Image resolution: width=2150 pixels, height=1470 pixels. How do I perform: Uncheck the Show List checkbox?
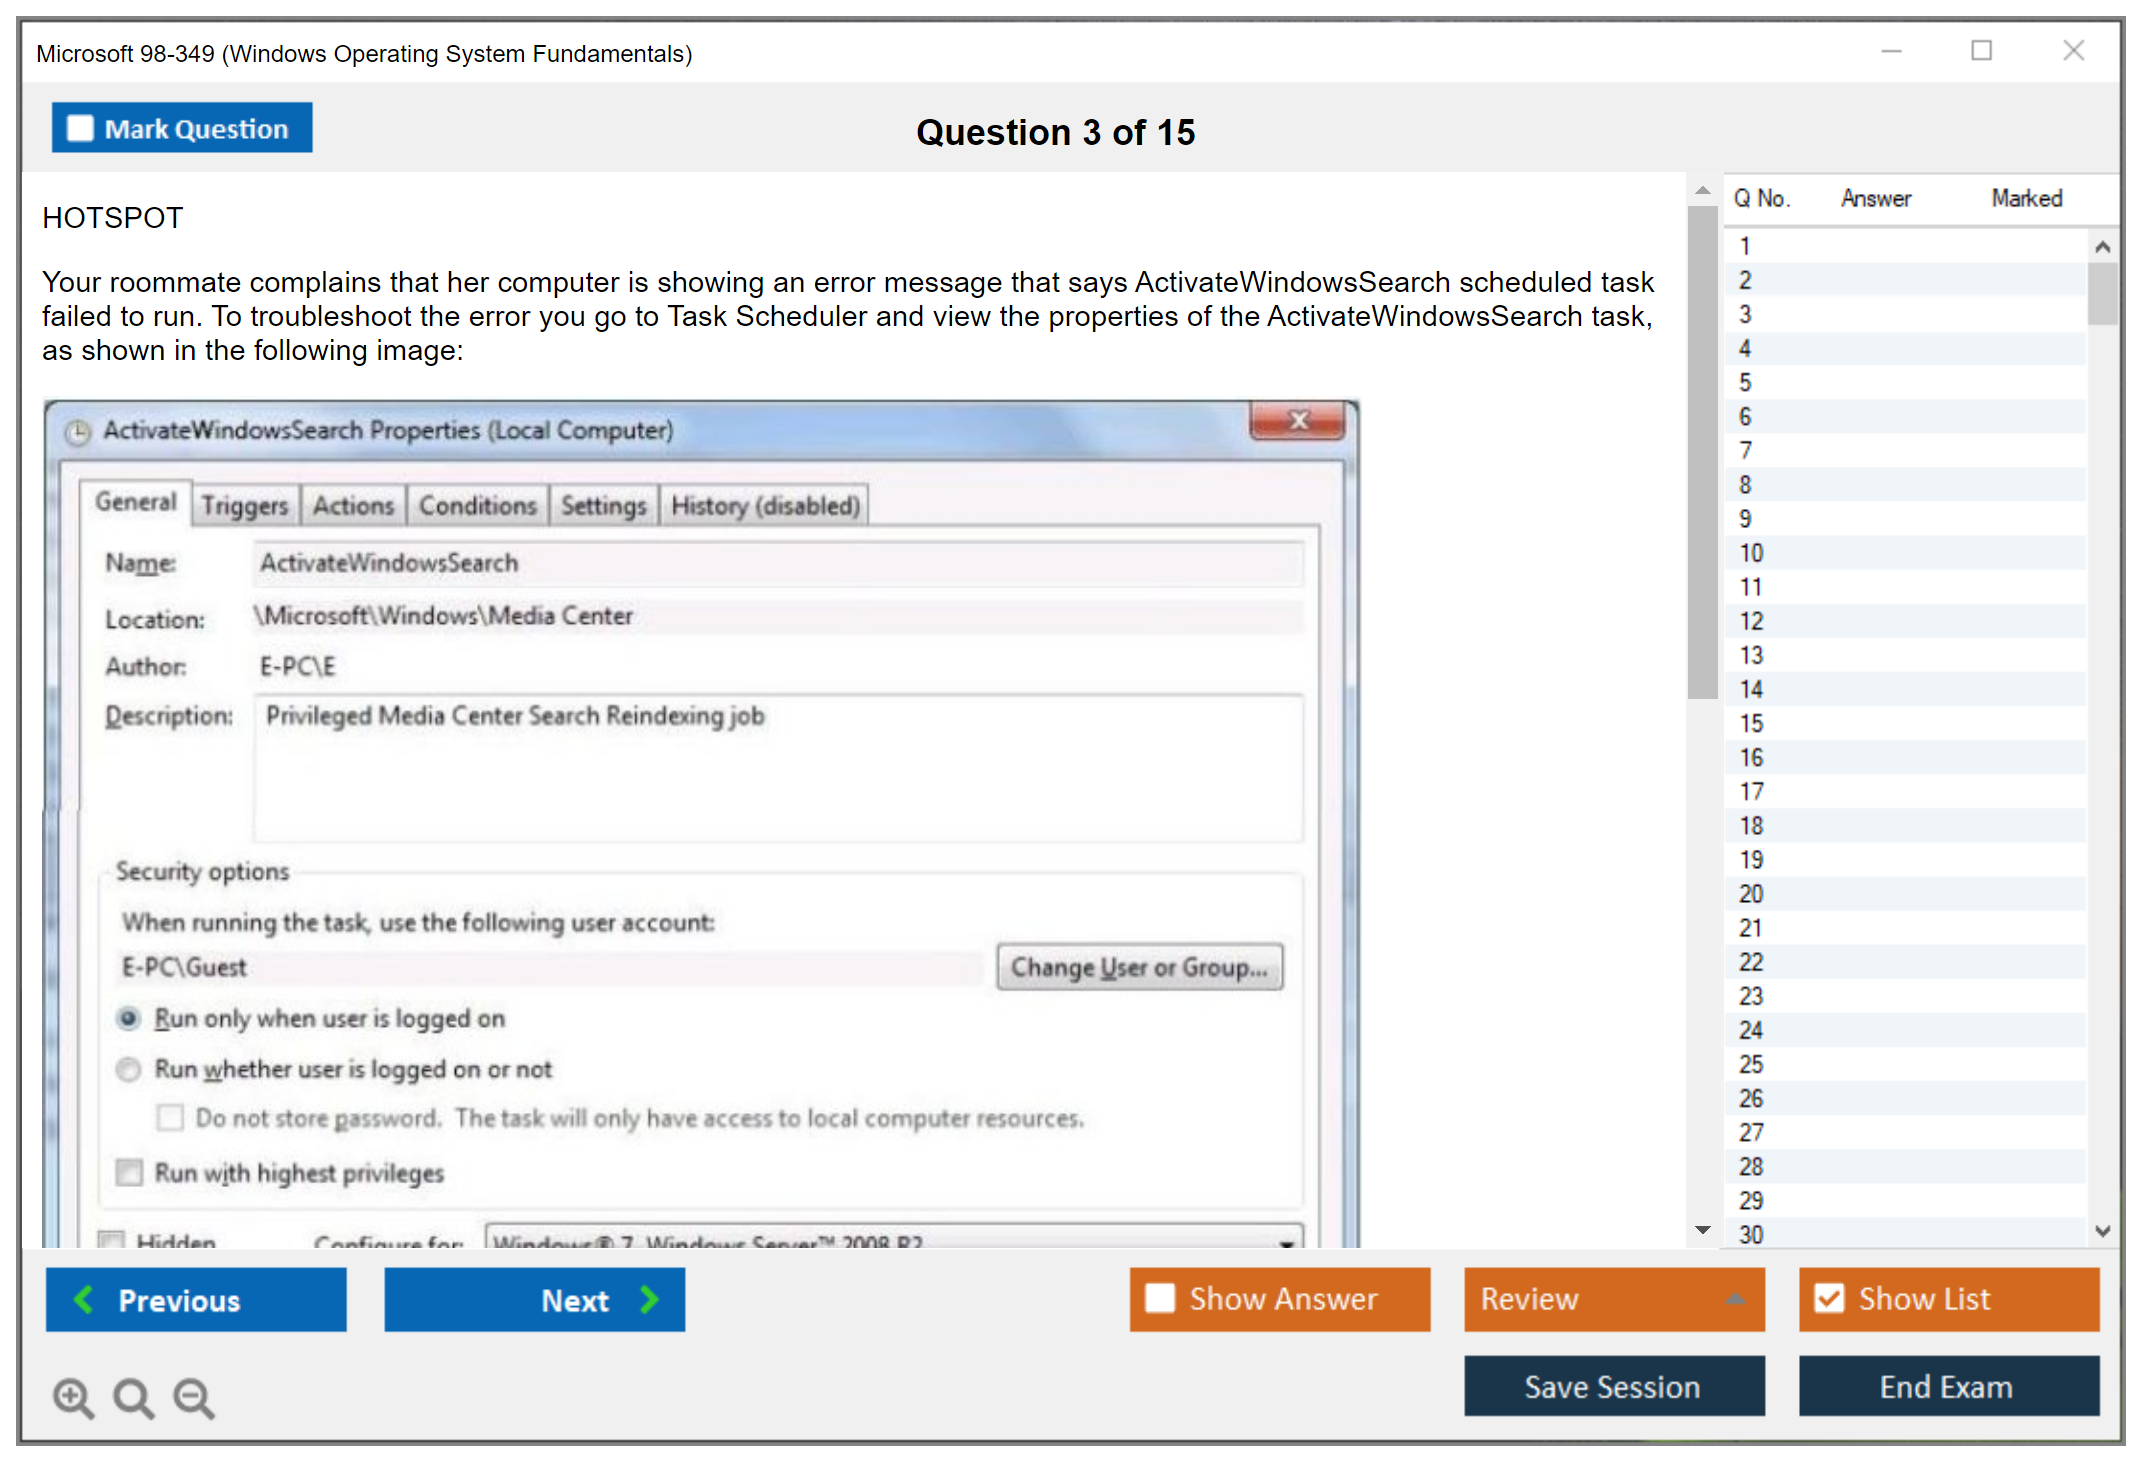pos(1829,1298)
